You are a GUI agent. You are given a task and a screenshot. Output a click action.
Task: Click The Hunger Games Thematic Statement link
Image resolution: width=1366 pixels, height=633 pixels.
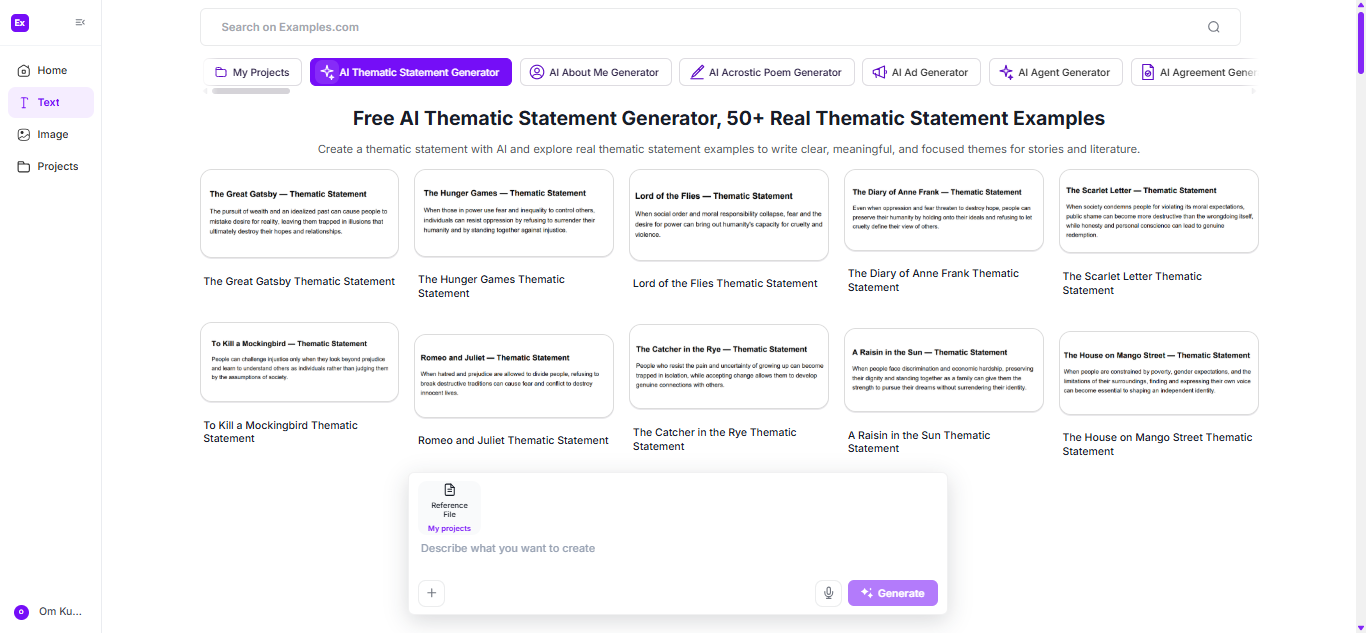point(492,287)
